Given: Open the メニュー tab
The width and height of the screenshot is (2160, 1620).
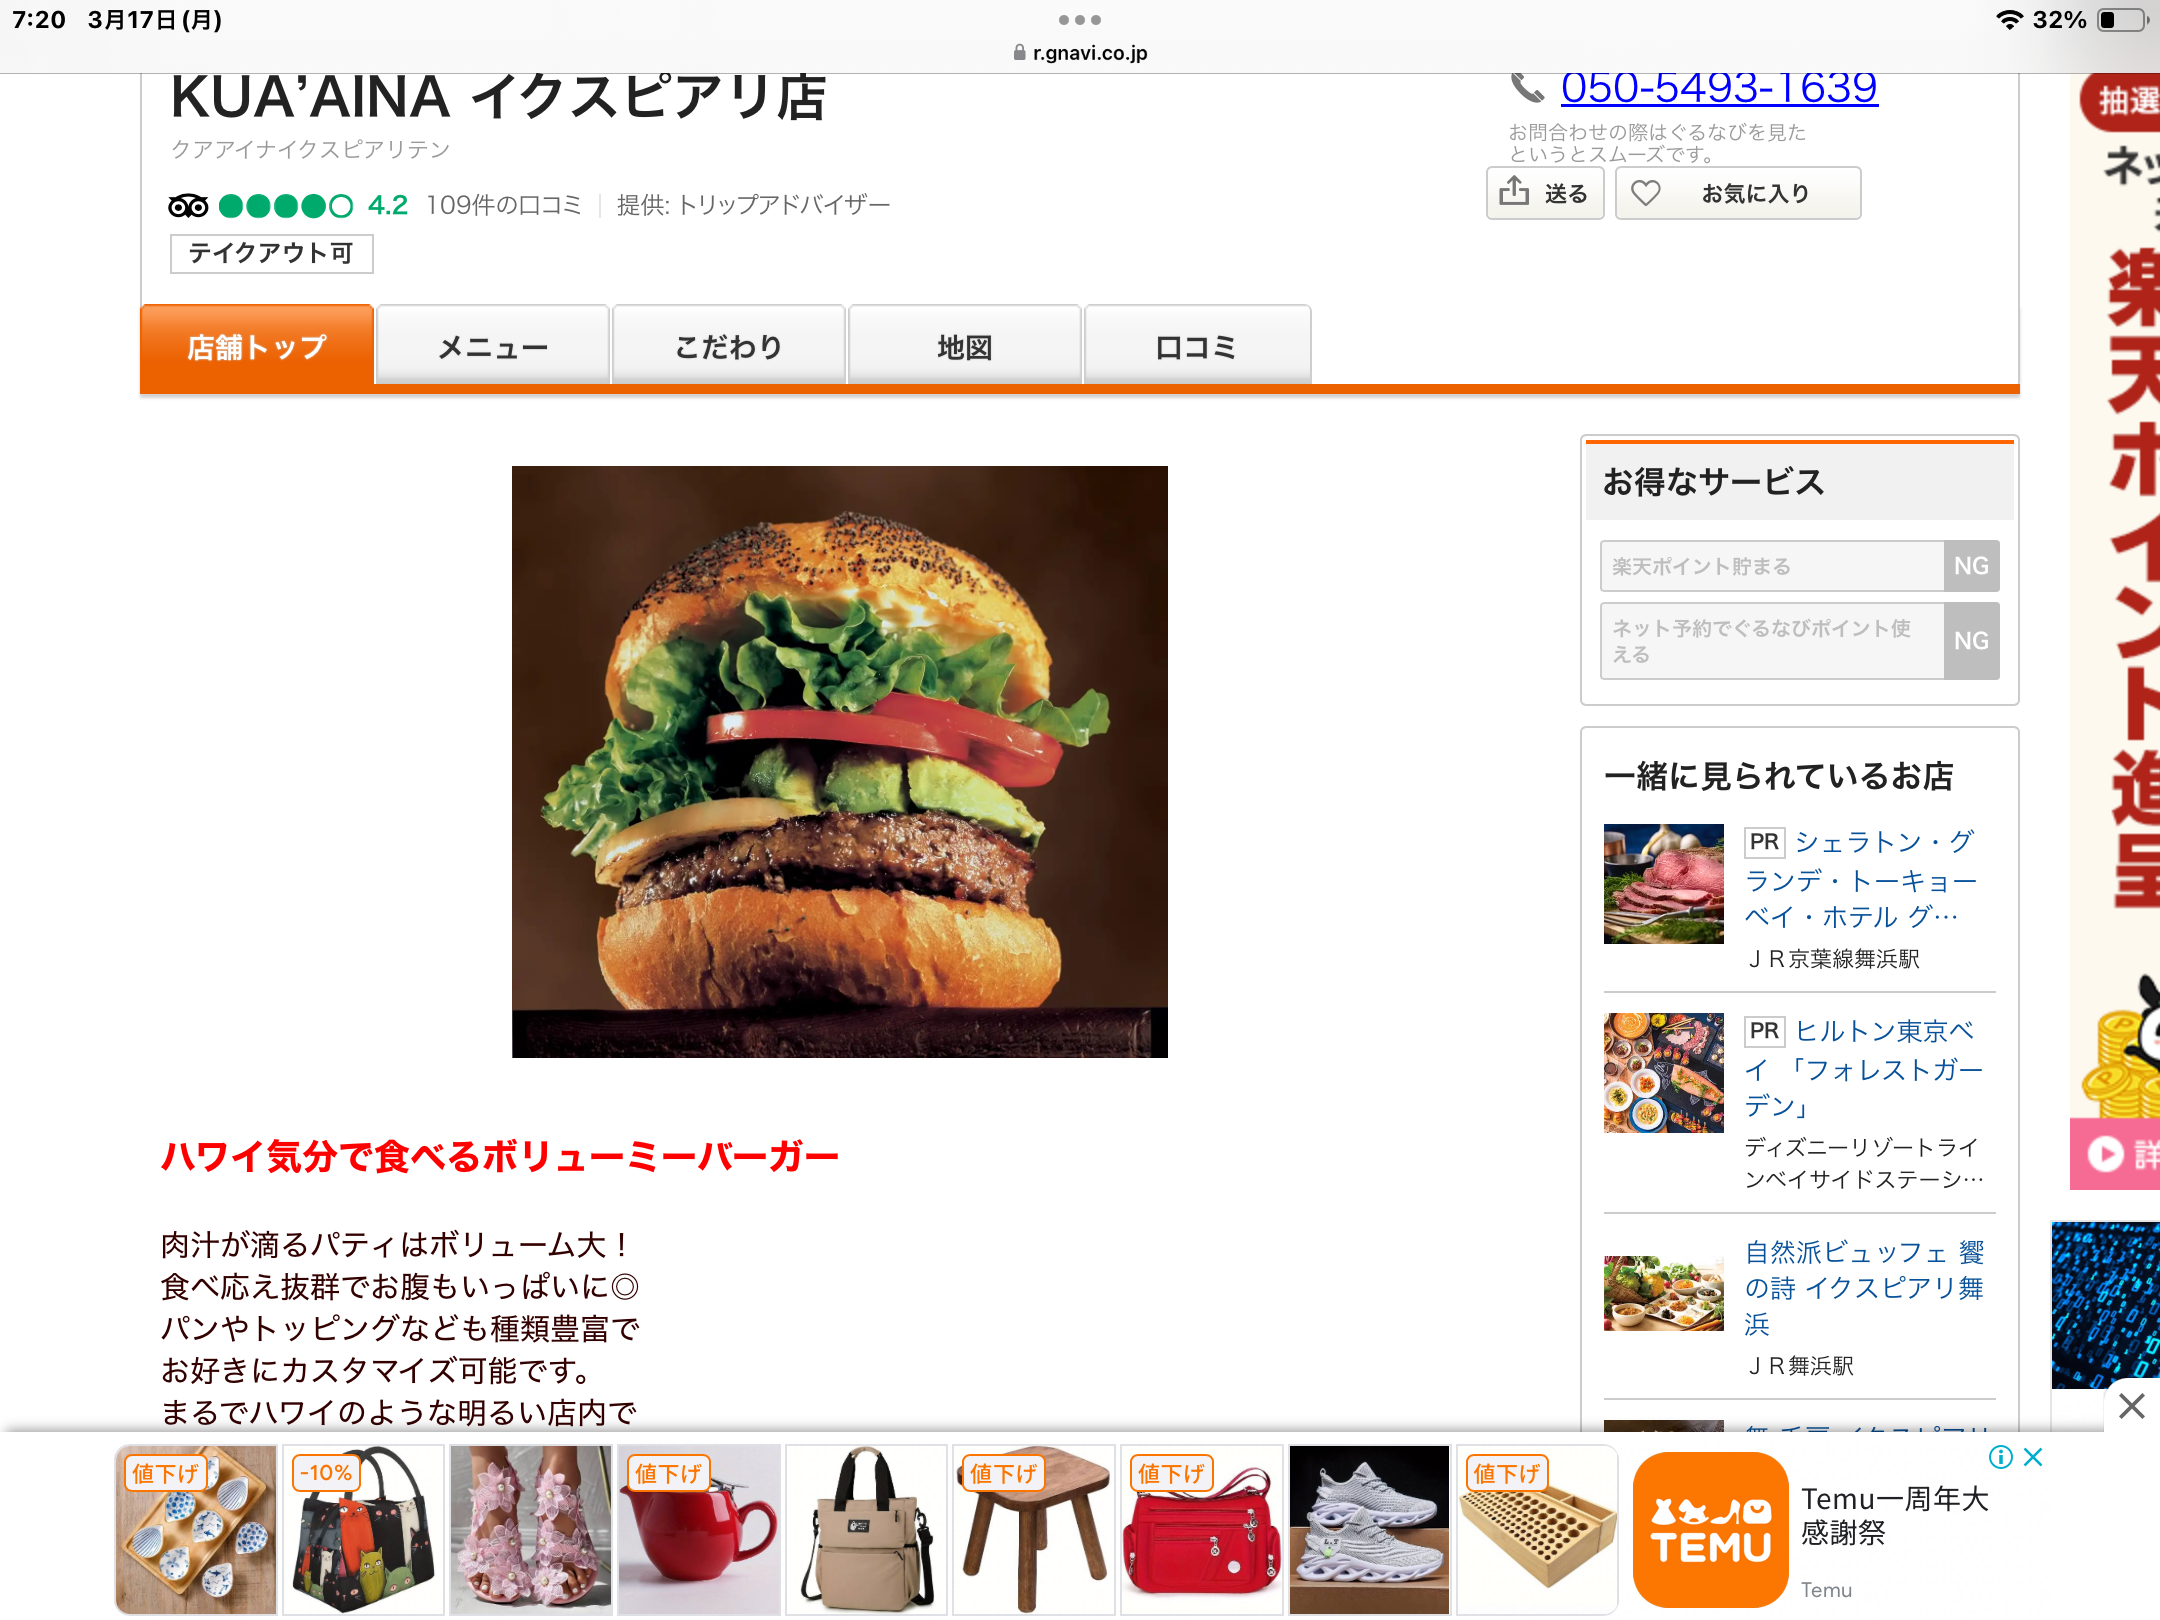Looking at the screenshot, I should coord(493,346).
